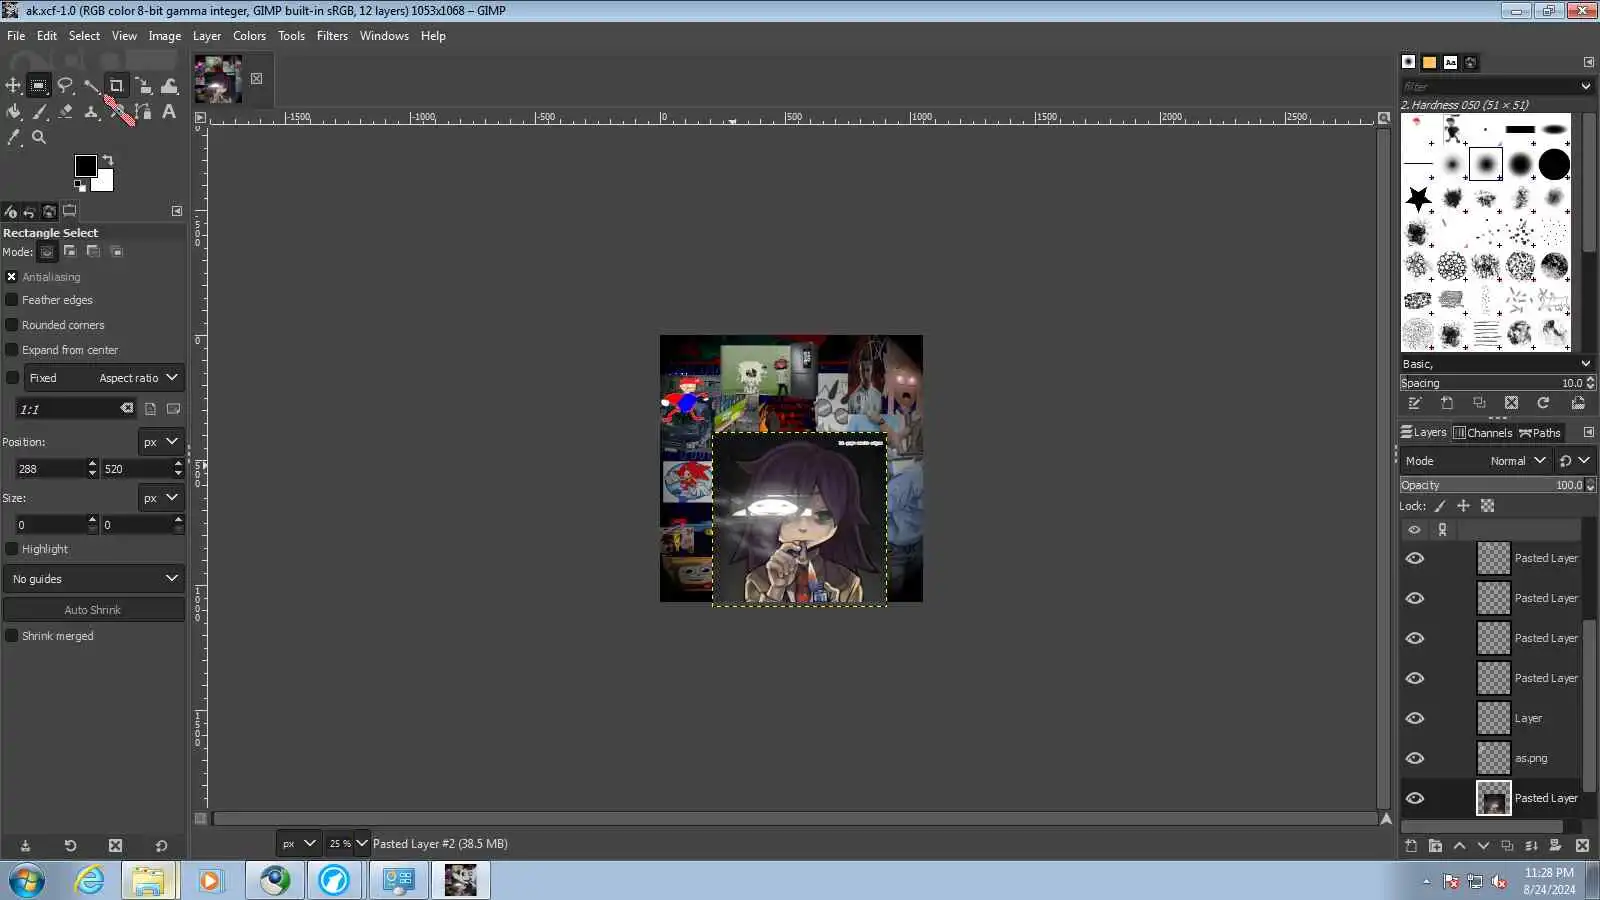The image size is (1600, 900).
Task: Lock pixels of the layer
Action: tap(1440, 506)
